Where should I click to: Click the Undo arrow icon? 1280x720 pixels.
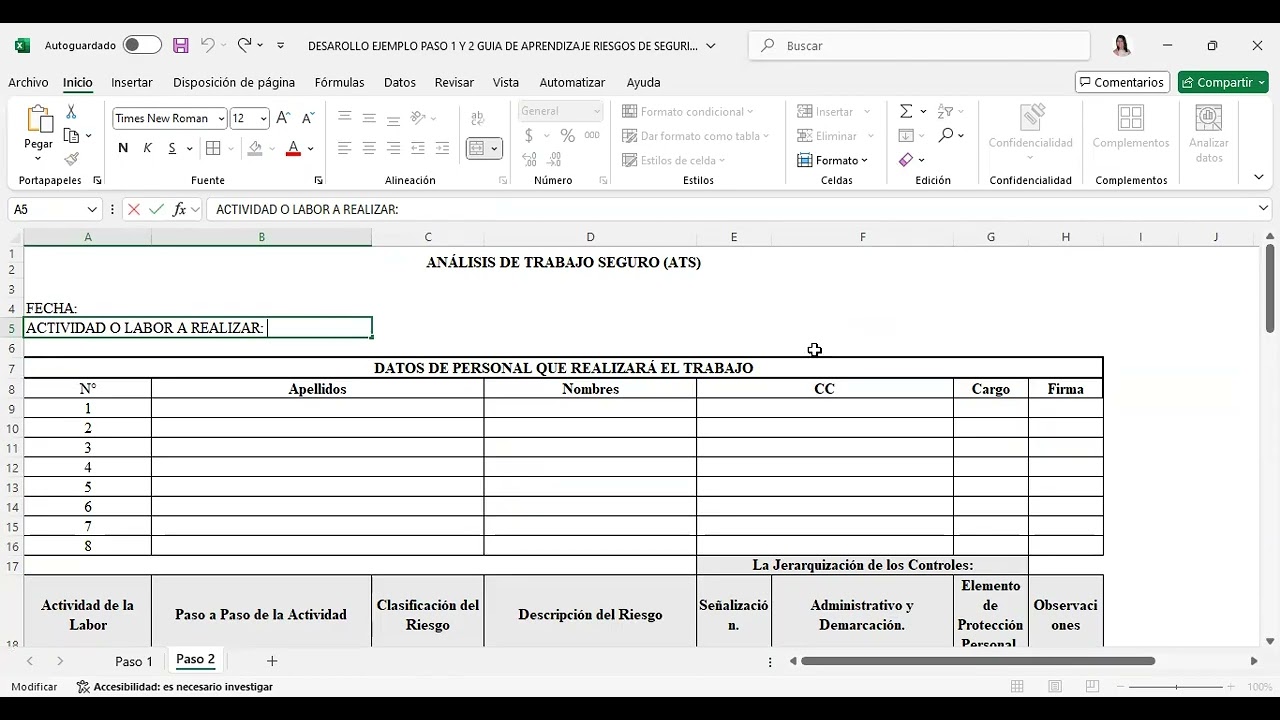pos(207,45)
